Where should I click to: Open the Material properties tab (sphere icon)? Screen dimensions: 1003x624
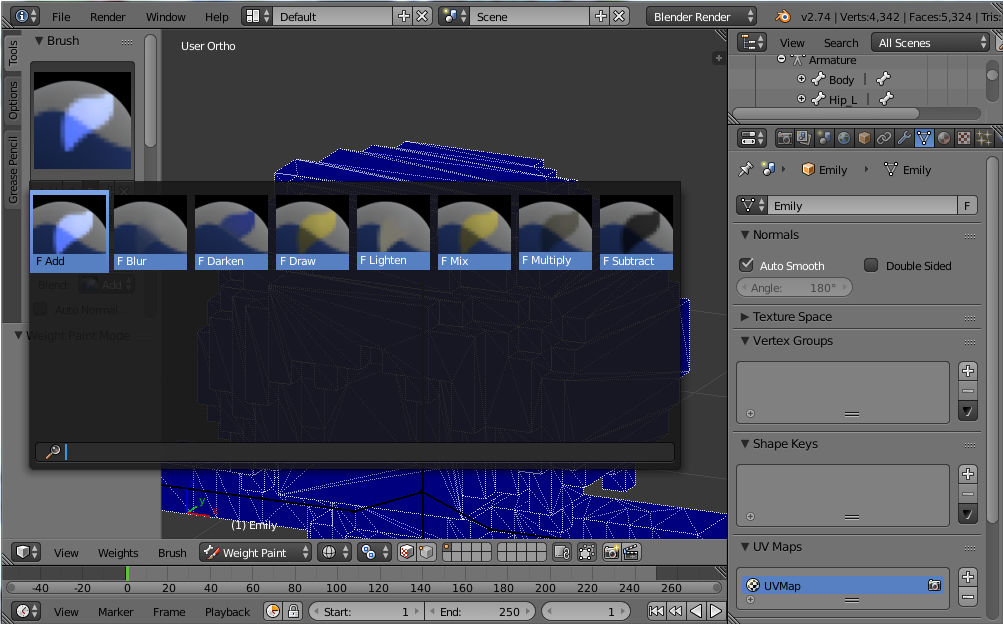[x=944, y=138]
